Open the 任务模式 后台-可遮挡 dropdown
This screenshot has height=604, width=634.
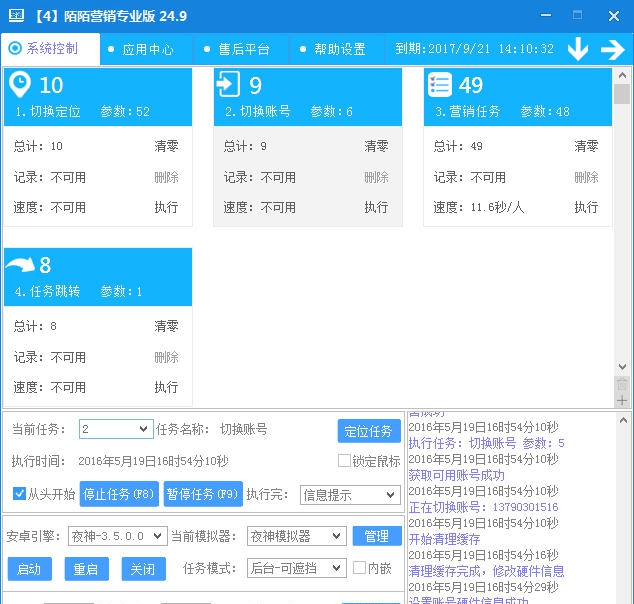297,568
